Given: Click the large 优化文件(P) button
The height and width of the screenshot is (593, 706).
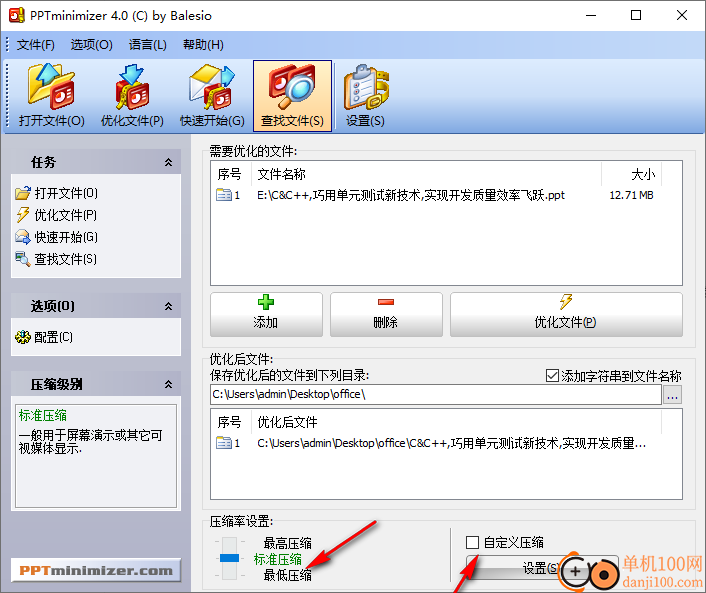Looking at the screenshot, I should [x=566, y=314].
